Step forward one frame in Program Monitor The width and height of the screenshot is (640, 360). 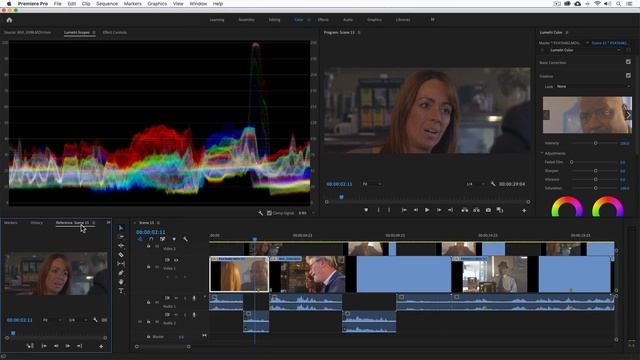[439, 210]
